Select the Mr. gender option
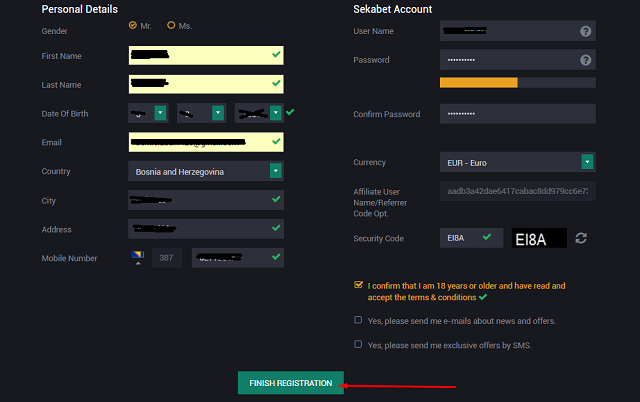 (133, 25)
